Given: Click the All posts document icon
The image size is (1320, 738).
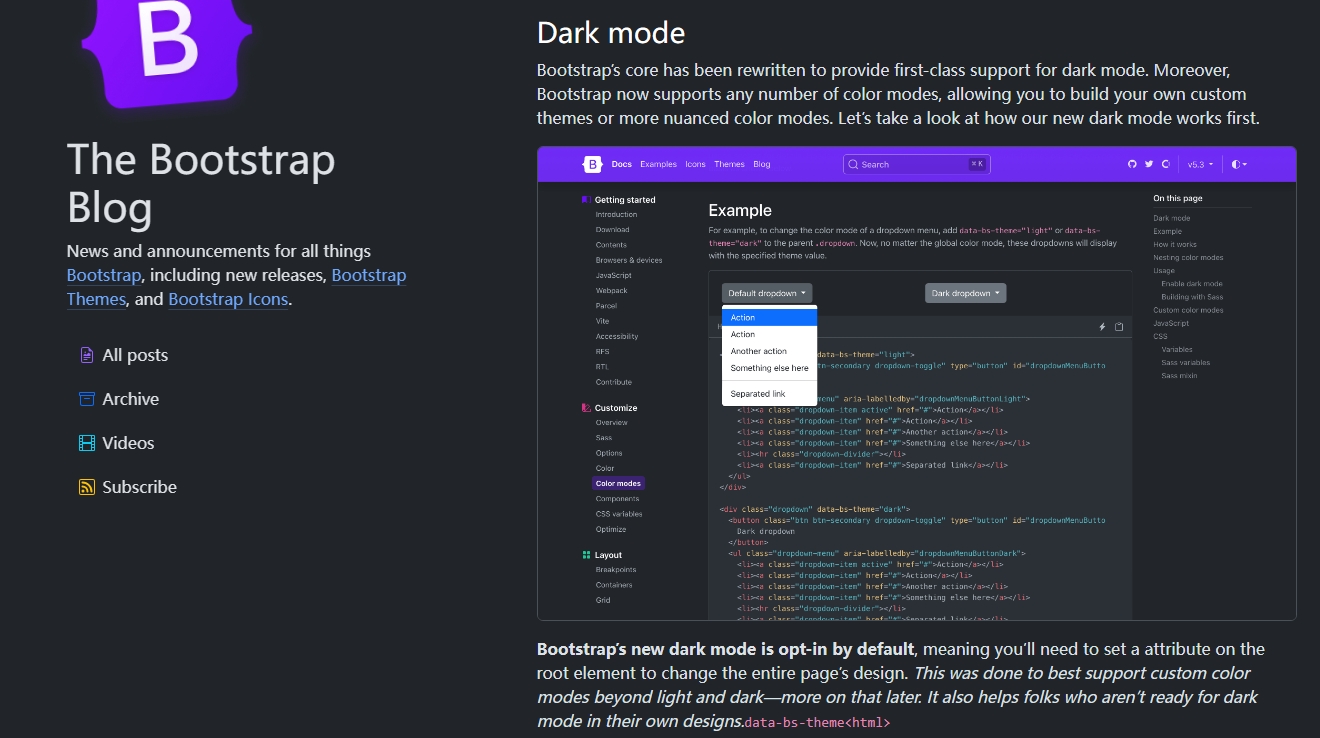Looking at the screenshot, I should [87, 355].
